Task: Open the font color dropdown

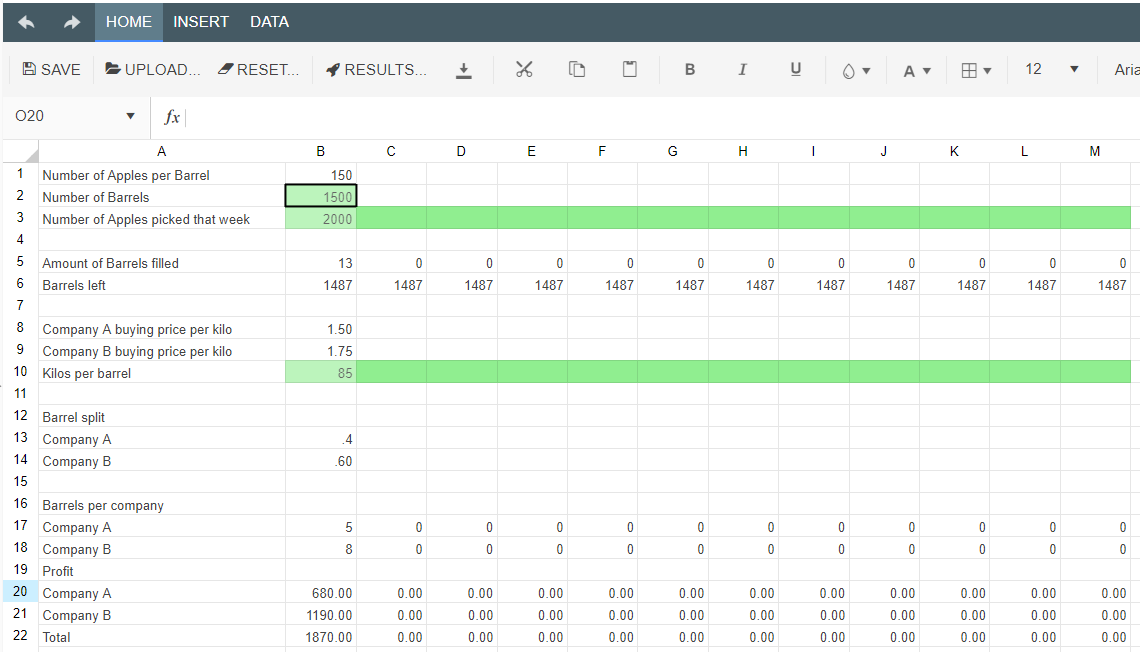Action: coord(917,71)
